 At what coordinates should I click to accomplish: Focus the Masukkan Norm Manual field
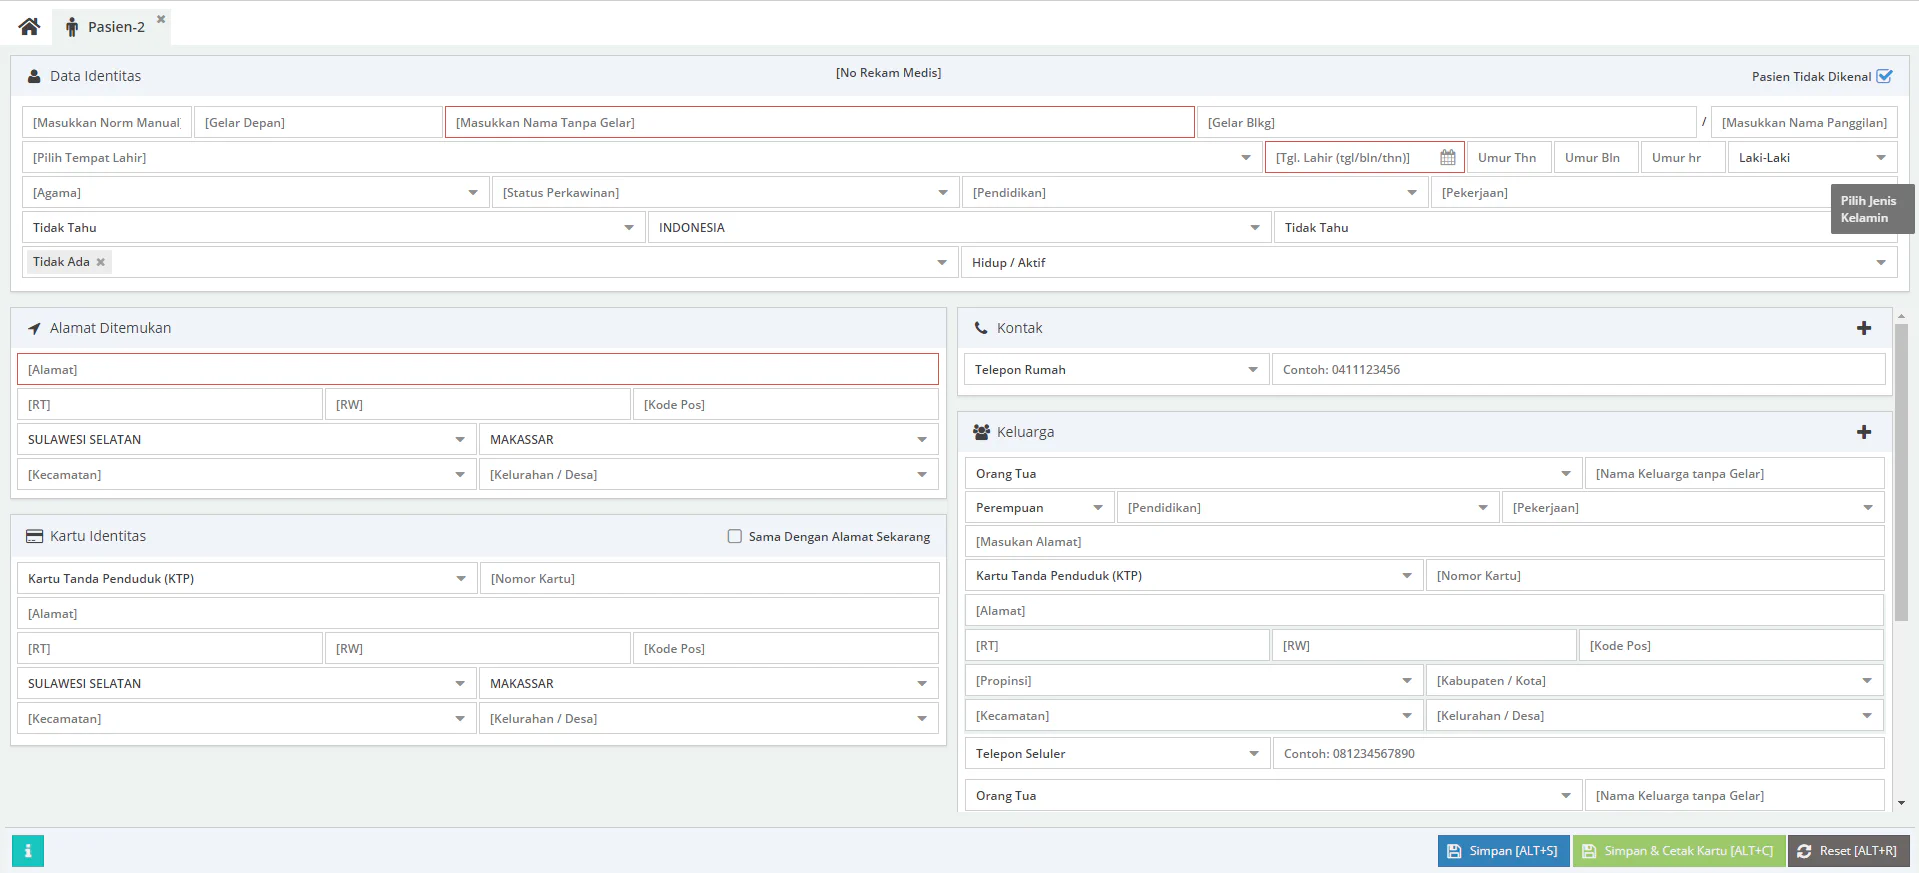[107, 122]
